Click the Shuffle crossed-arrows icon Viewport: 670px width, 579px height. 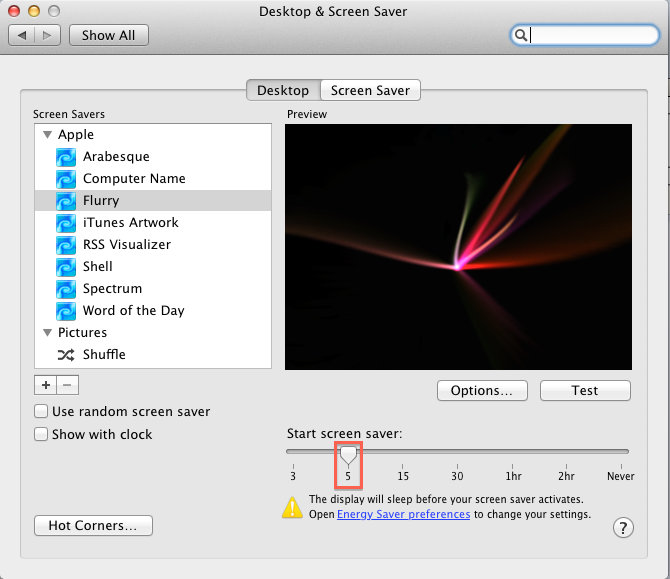pos(66,355)
